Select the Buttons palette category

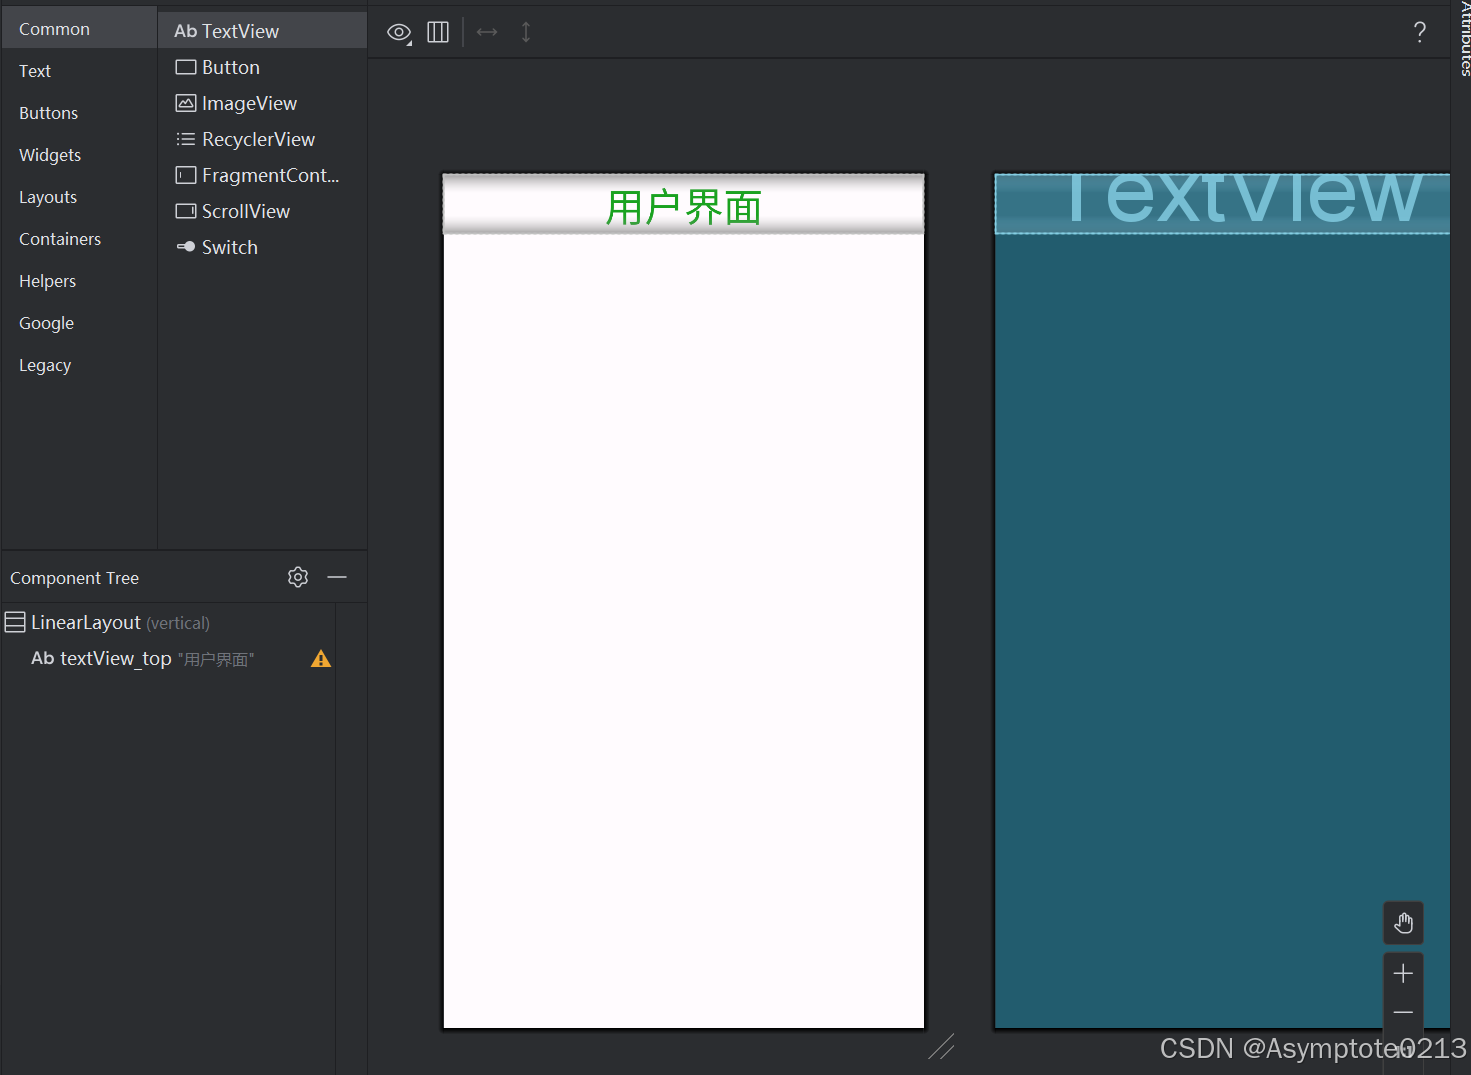click(x=79, y=113)
